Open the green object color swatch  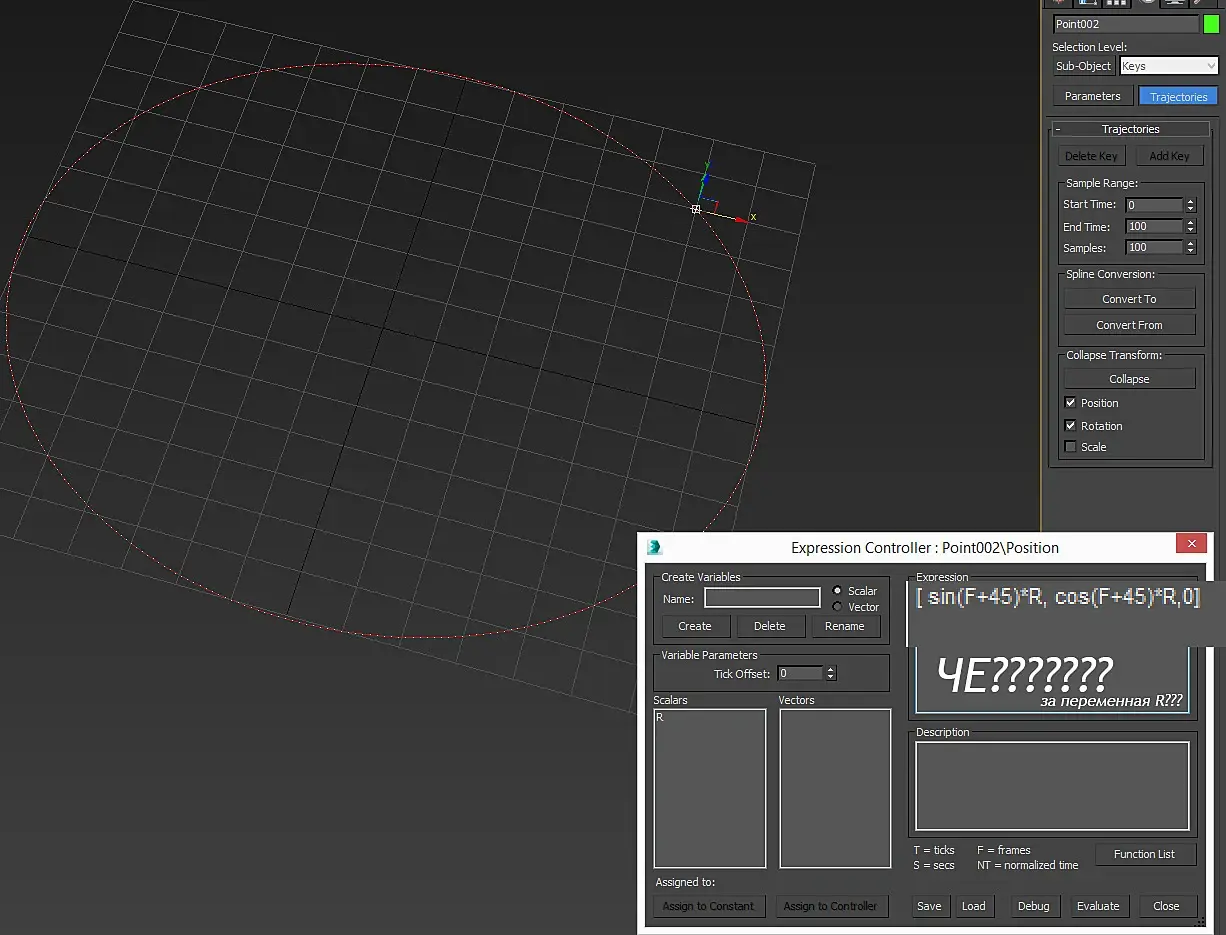pyautogui.click(x=1211, y=24)
